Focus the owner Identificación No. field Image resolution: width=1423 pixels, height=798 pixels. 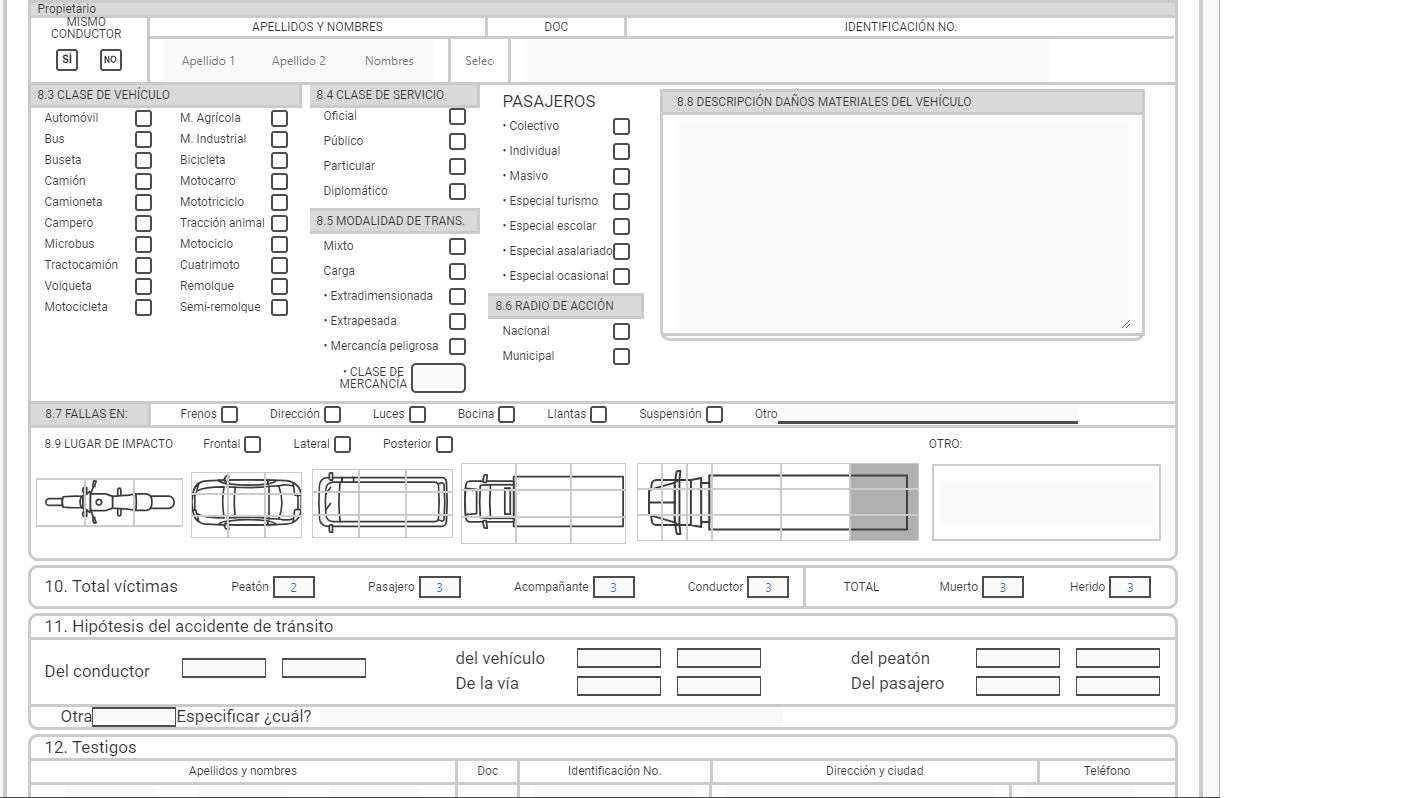click(787, 61)
